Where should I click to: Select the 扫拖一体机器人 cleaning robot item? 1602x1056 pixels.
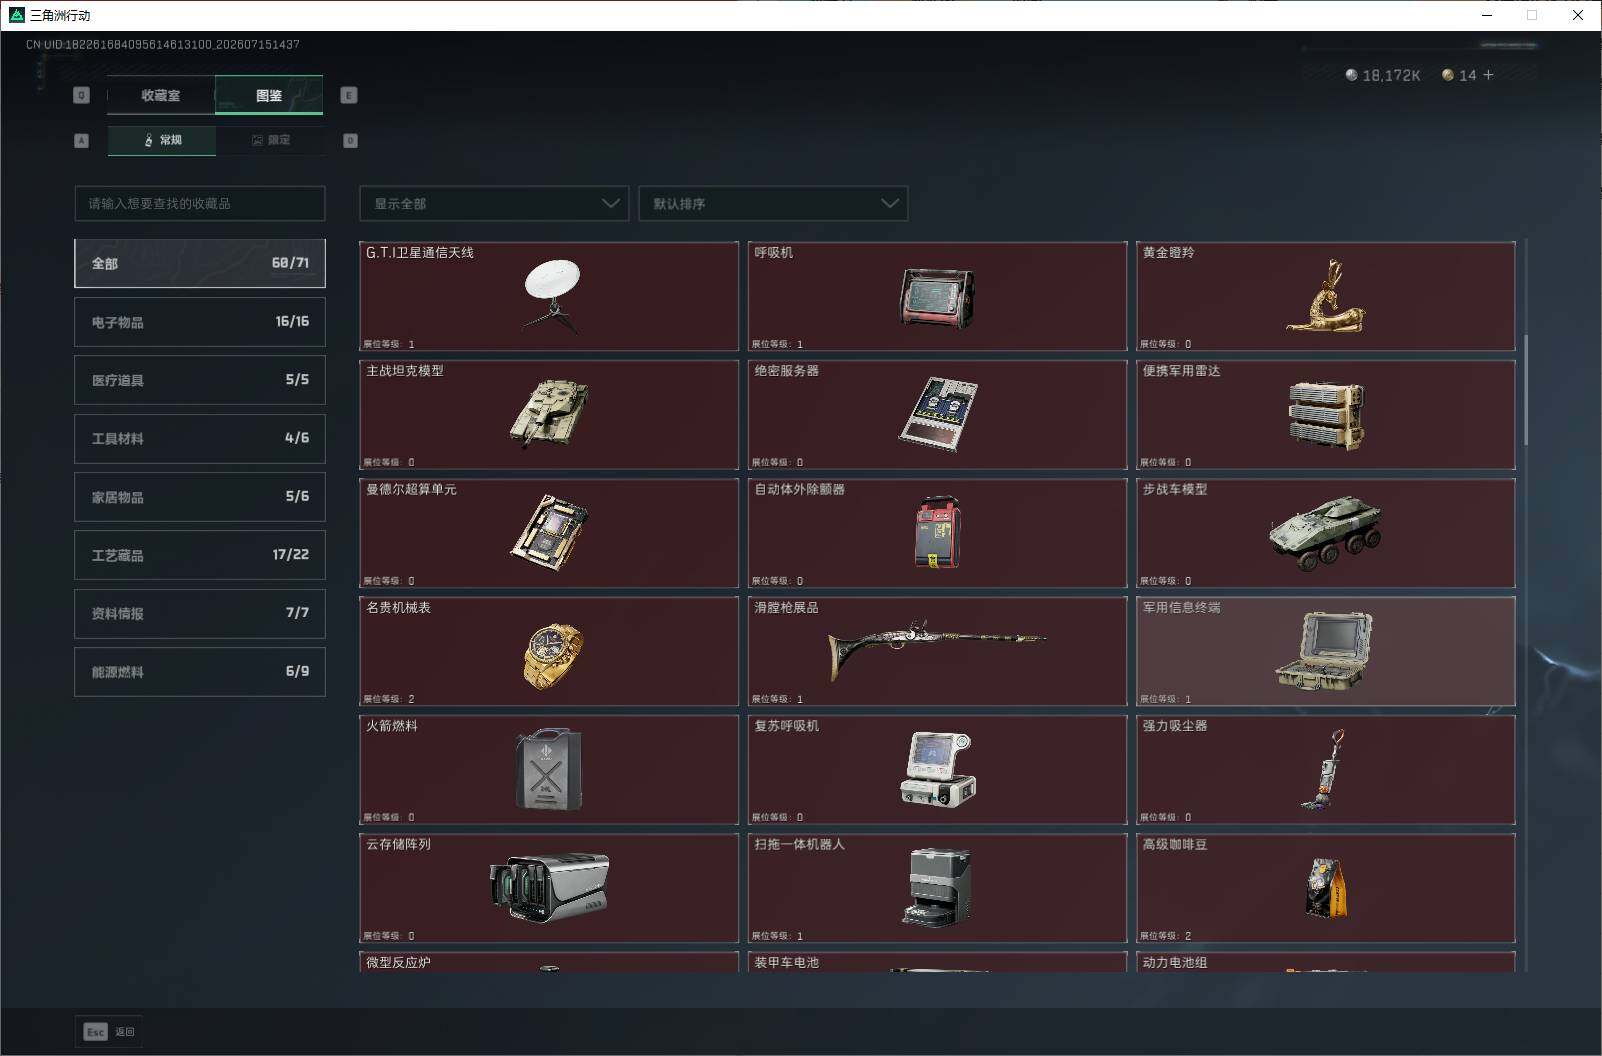click(x=937, y=888)
